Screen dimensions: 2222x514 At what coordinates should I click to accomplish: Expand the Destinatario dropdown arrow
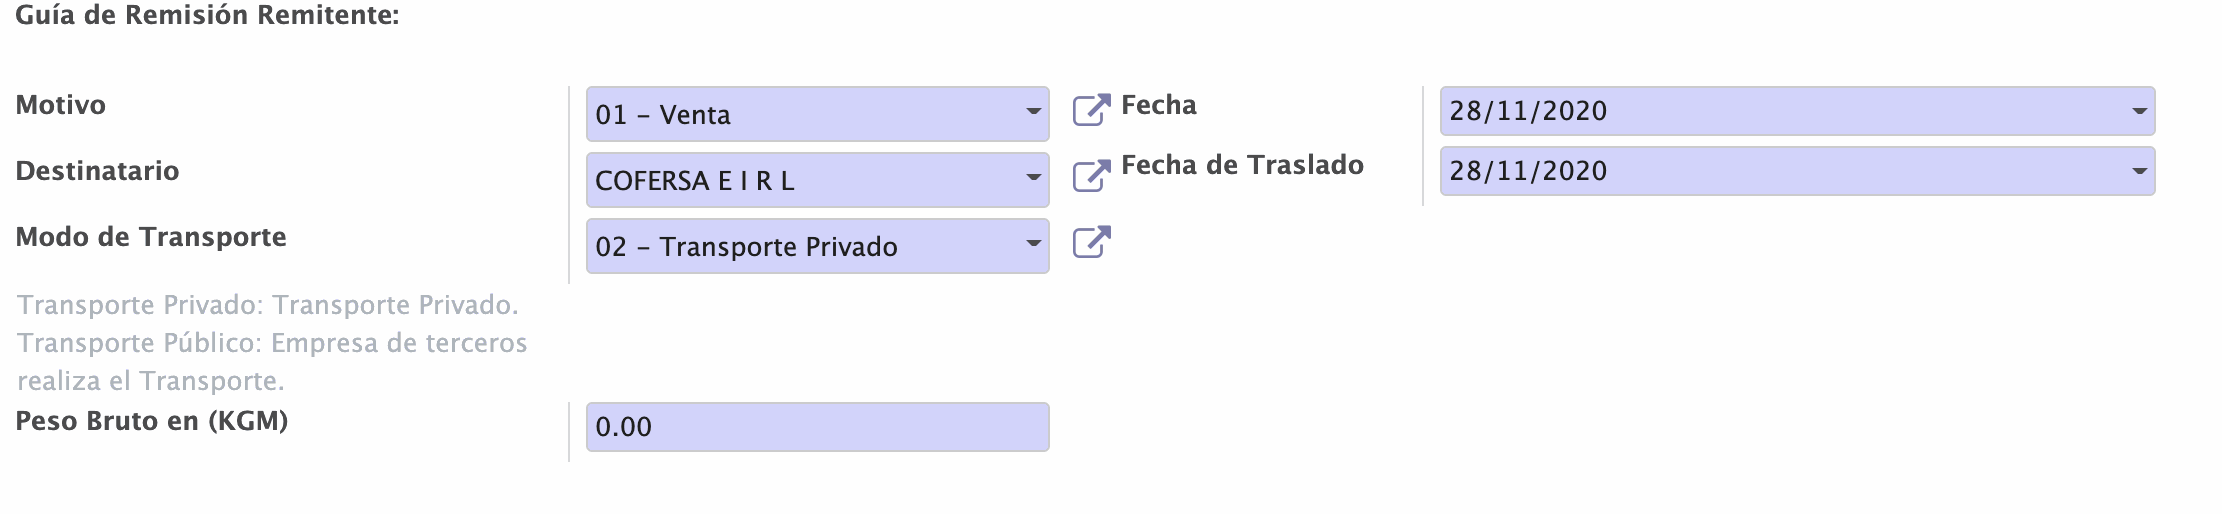pyautogui.click(x=1033, y=178)
